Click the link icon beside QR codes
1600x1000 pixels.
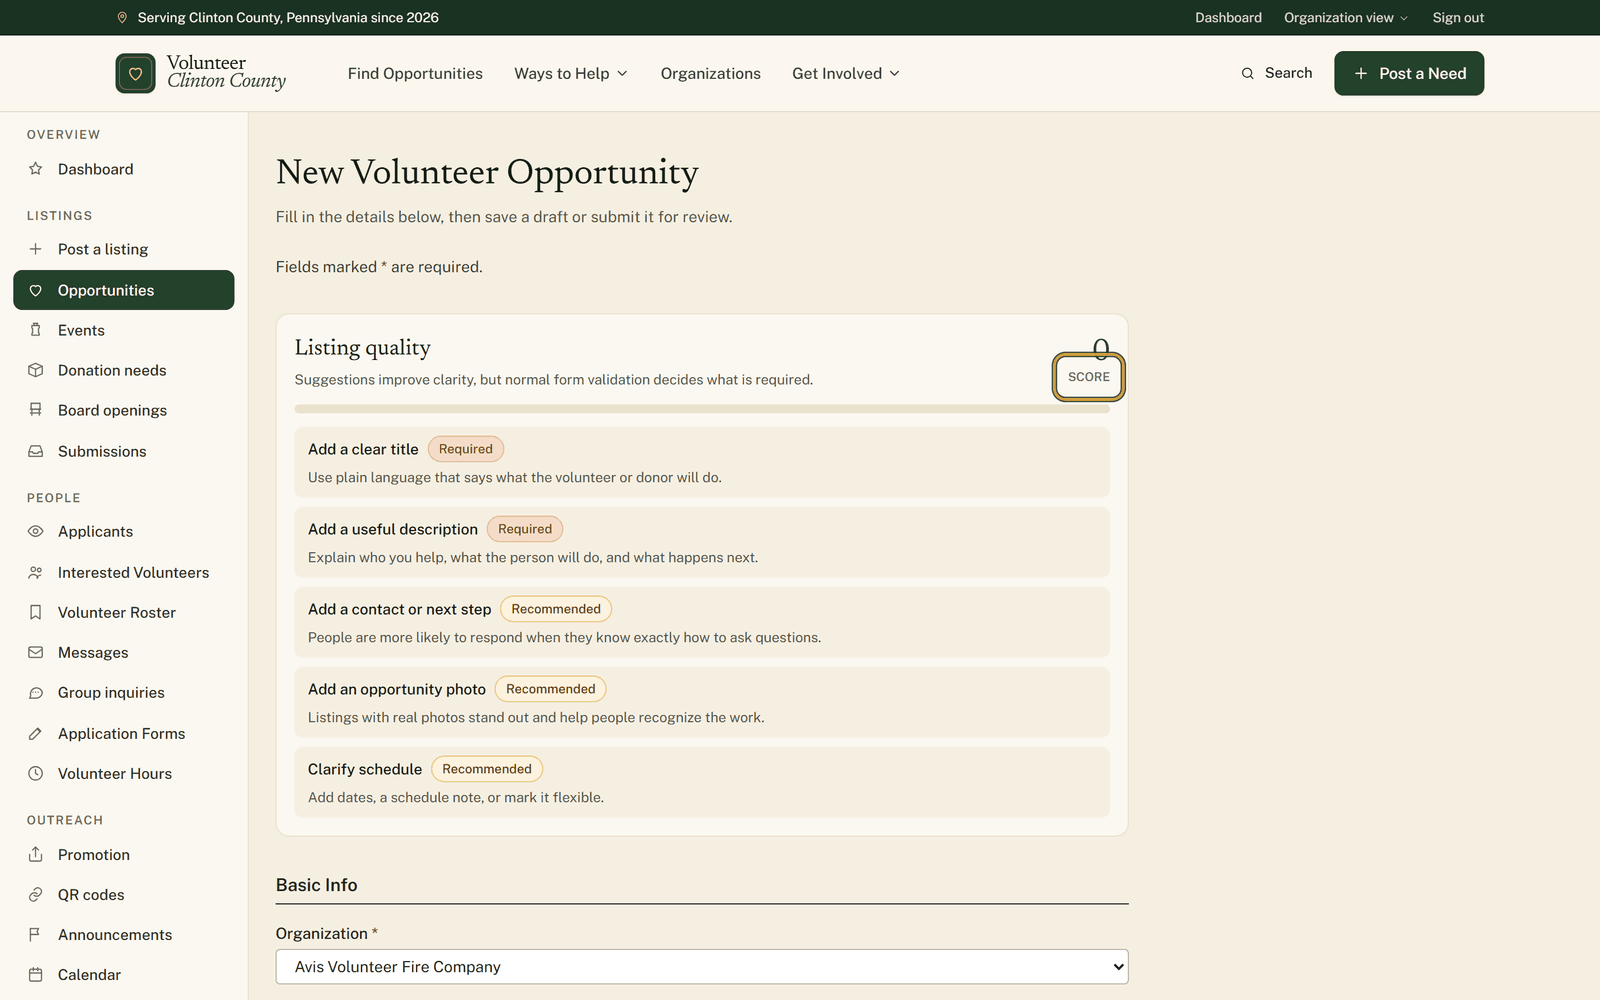[x=36, y=894]
